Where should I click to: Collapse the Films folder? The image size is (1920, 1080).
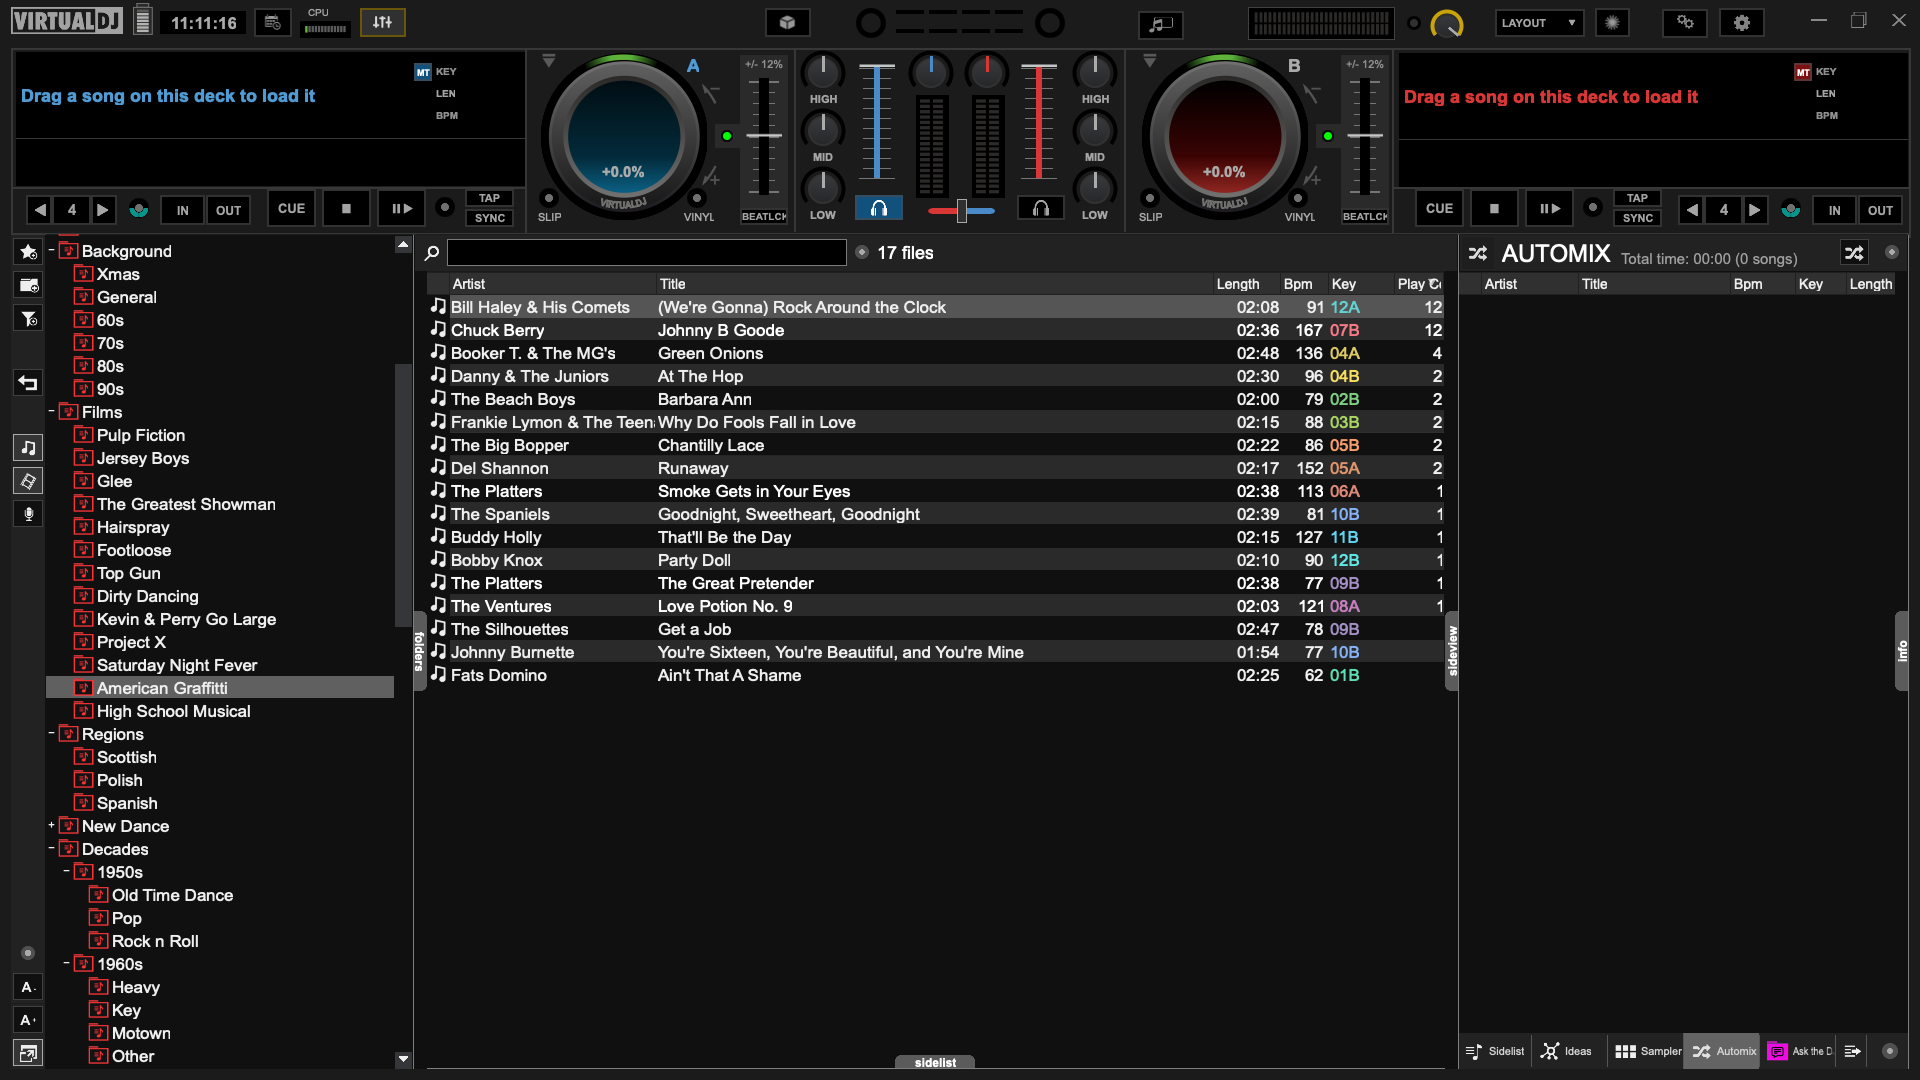click(51, 411)
